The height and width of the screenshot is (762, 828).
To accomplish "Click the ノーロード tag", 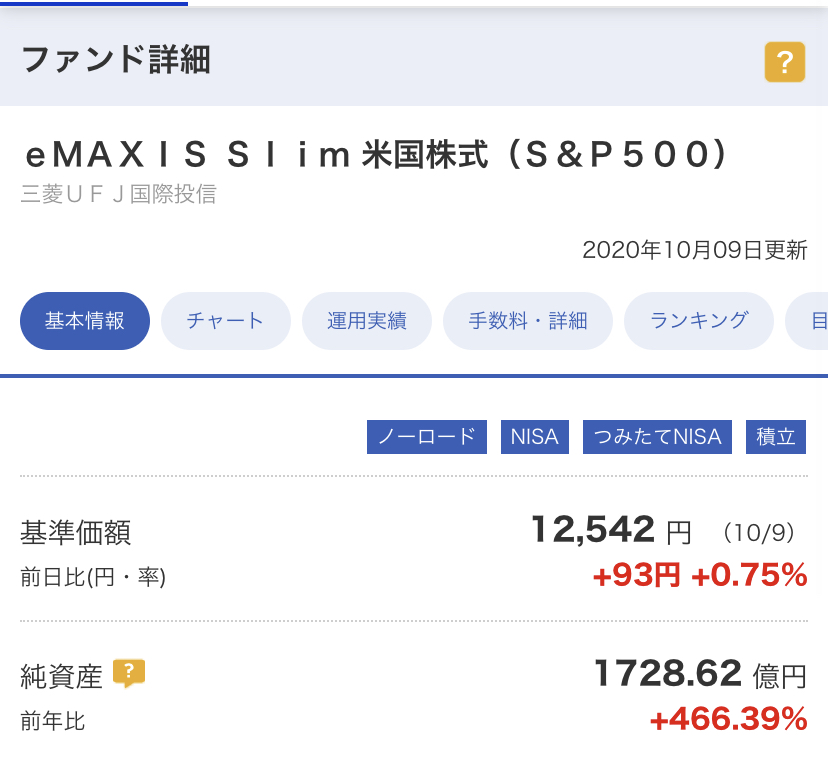I will [427, 437].
